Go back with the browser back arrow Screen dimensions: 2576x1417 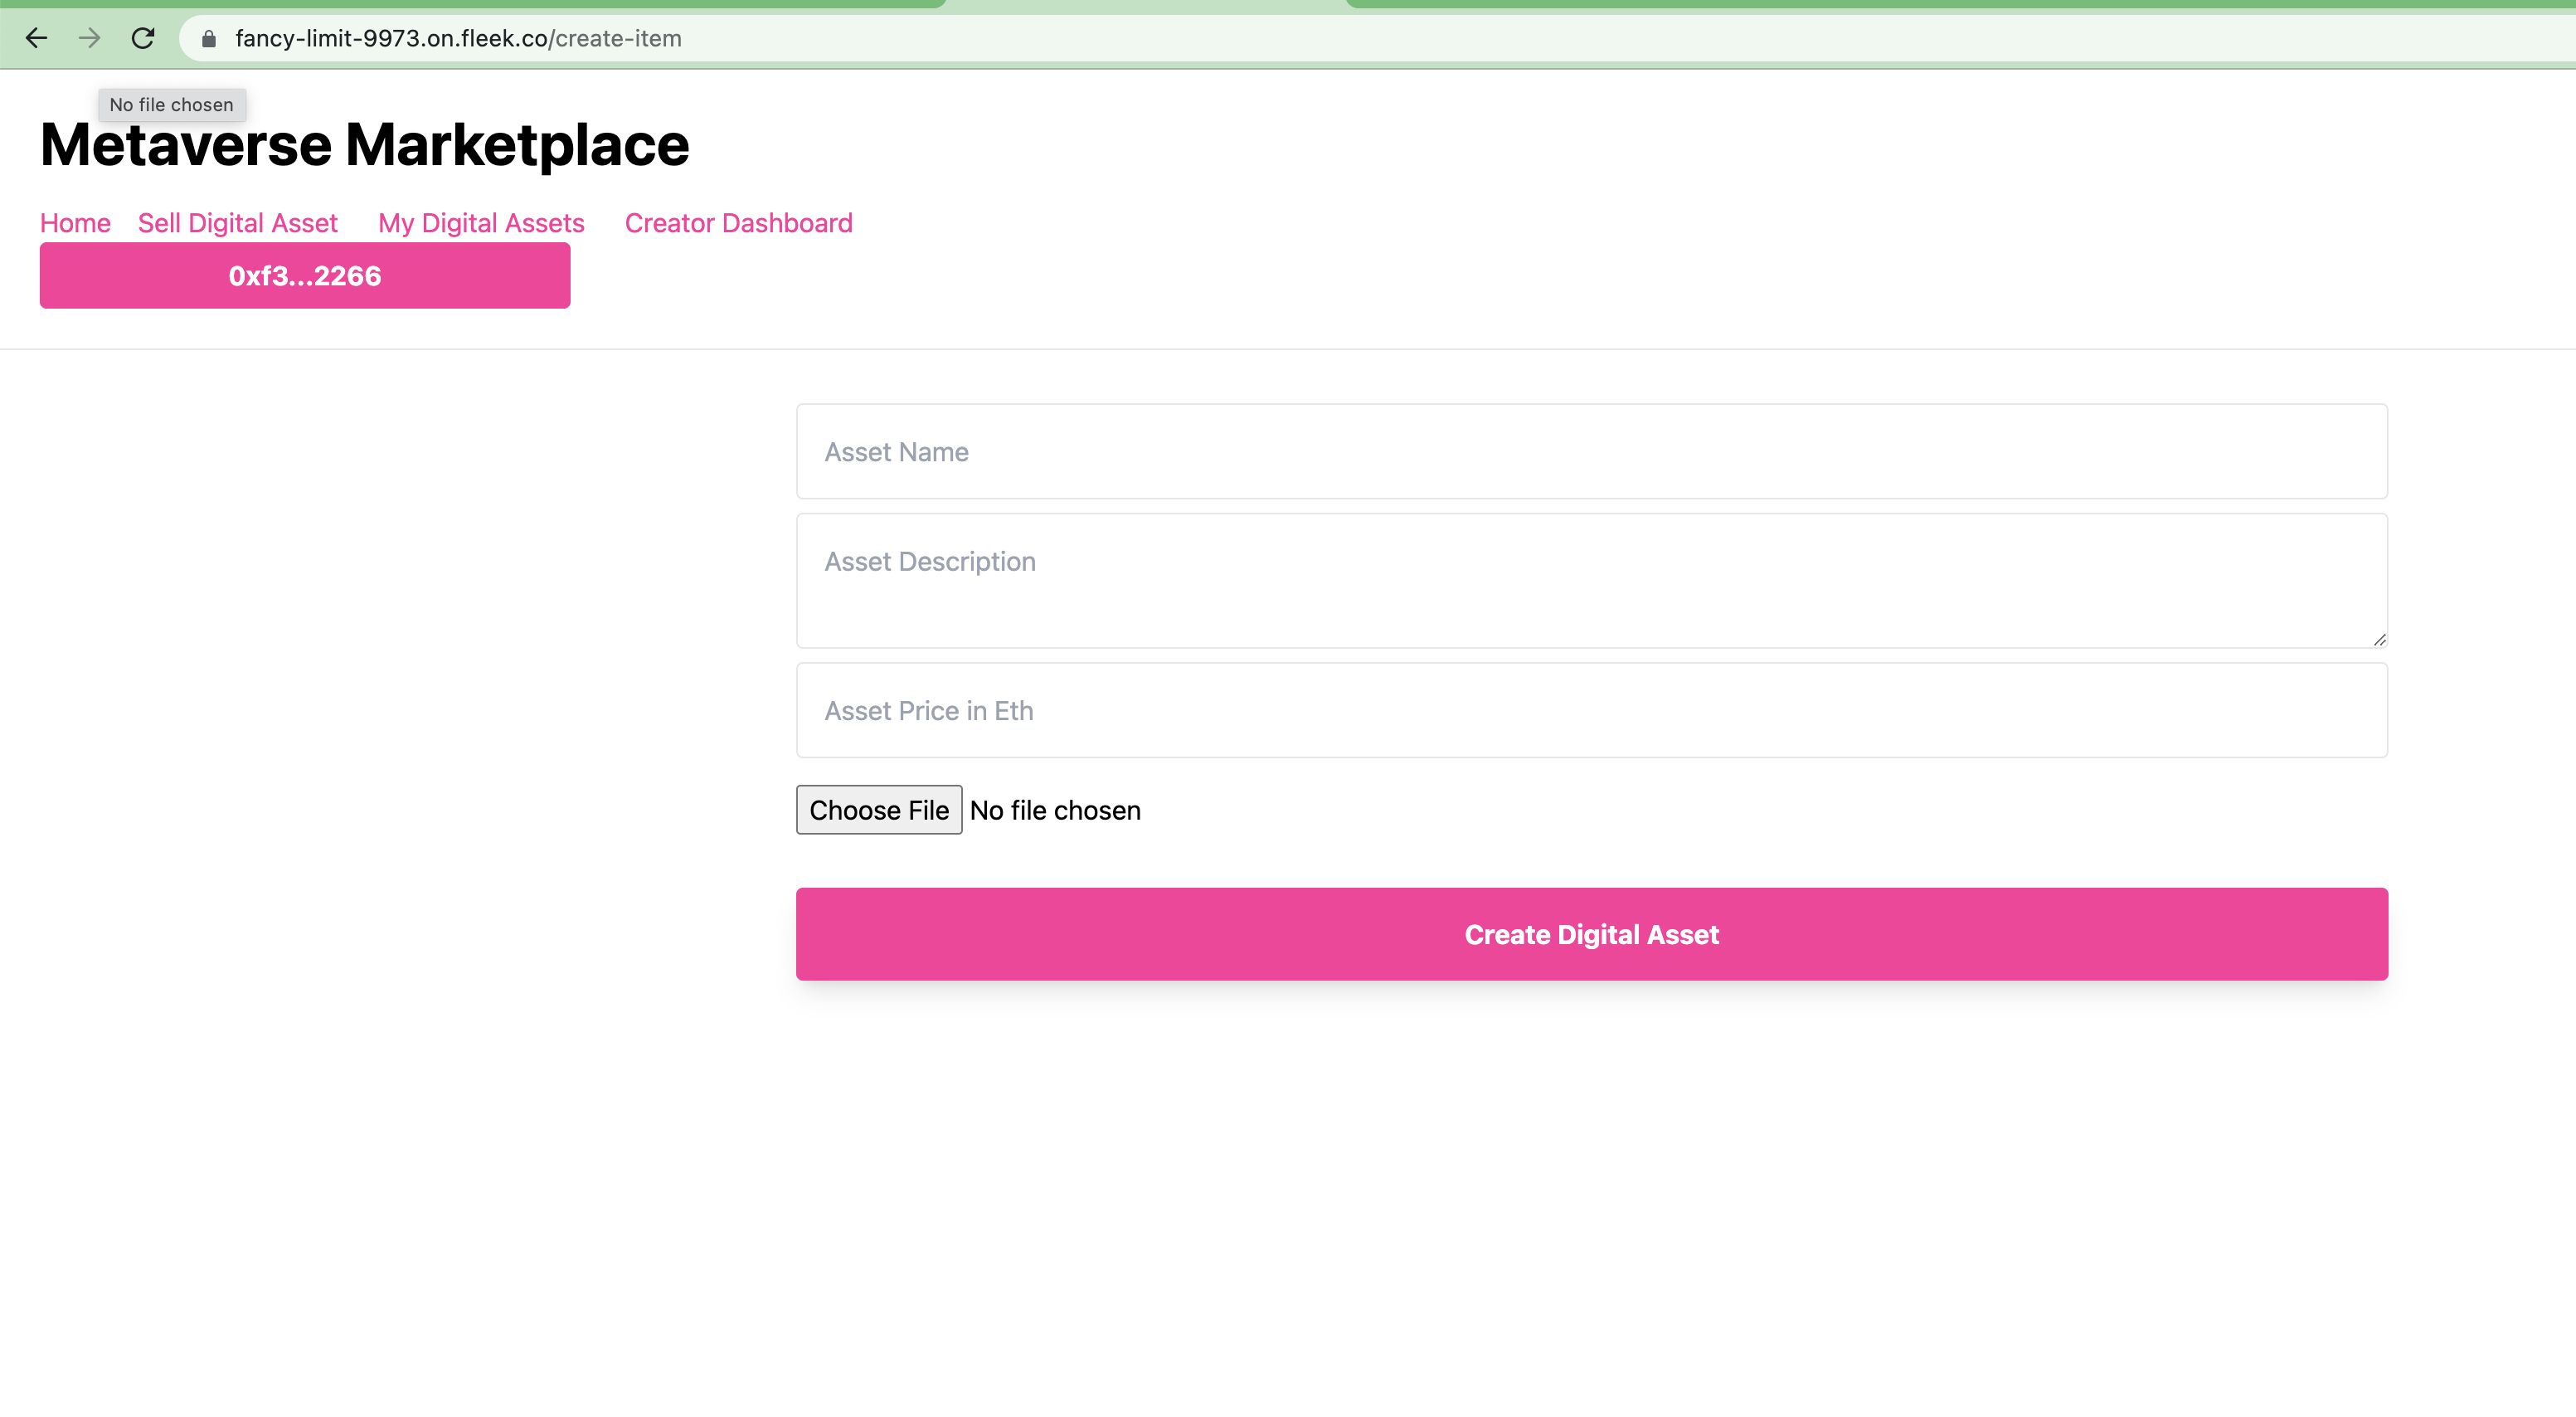(36, 38)
